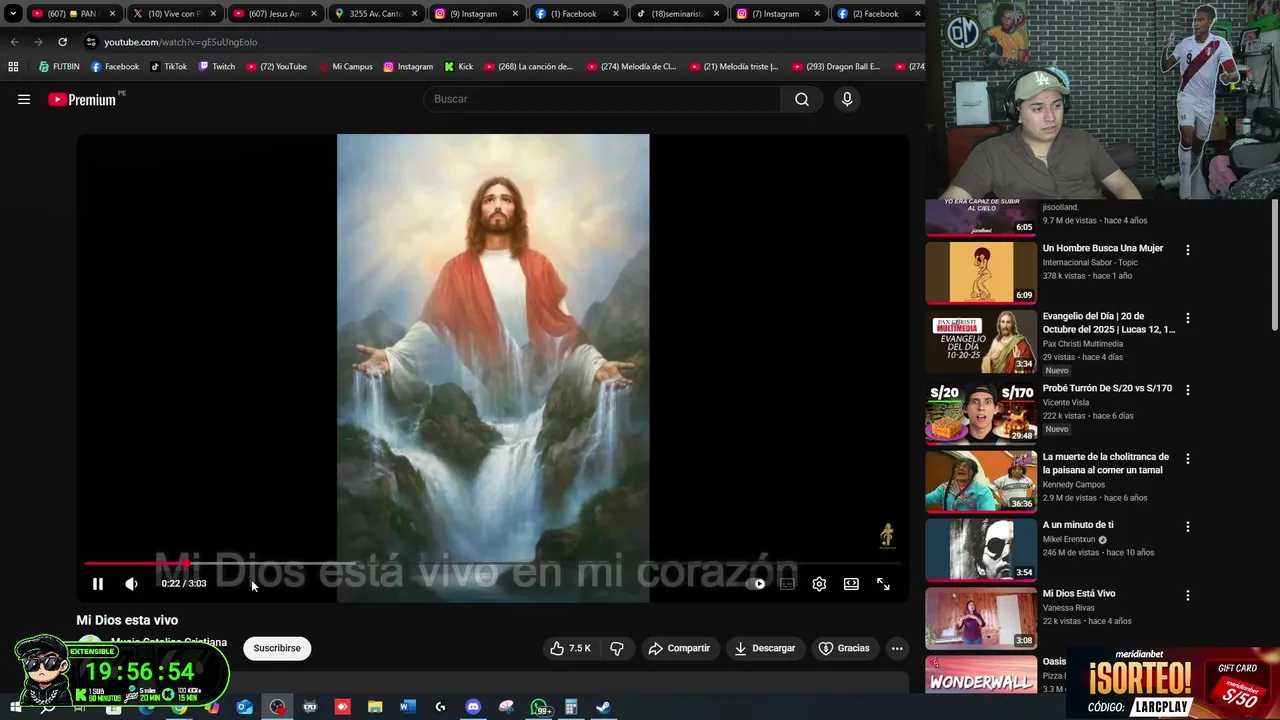
Task: Open WhatsApp from the taskbar
Action: [x=539, y=707]
